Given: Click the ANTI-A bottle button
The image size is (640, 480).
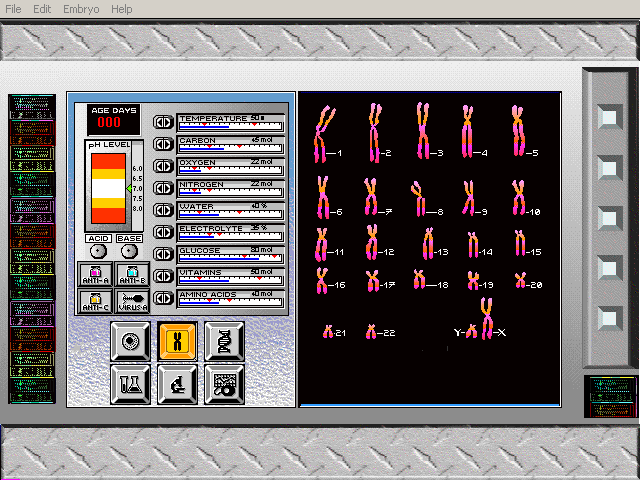Looking at the screenshot, I should [x=96, y=275].
